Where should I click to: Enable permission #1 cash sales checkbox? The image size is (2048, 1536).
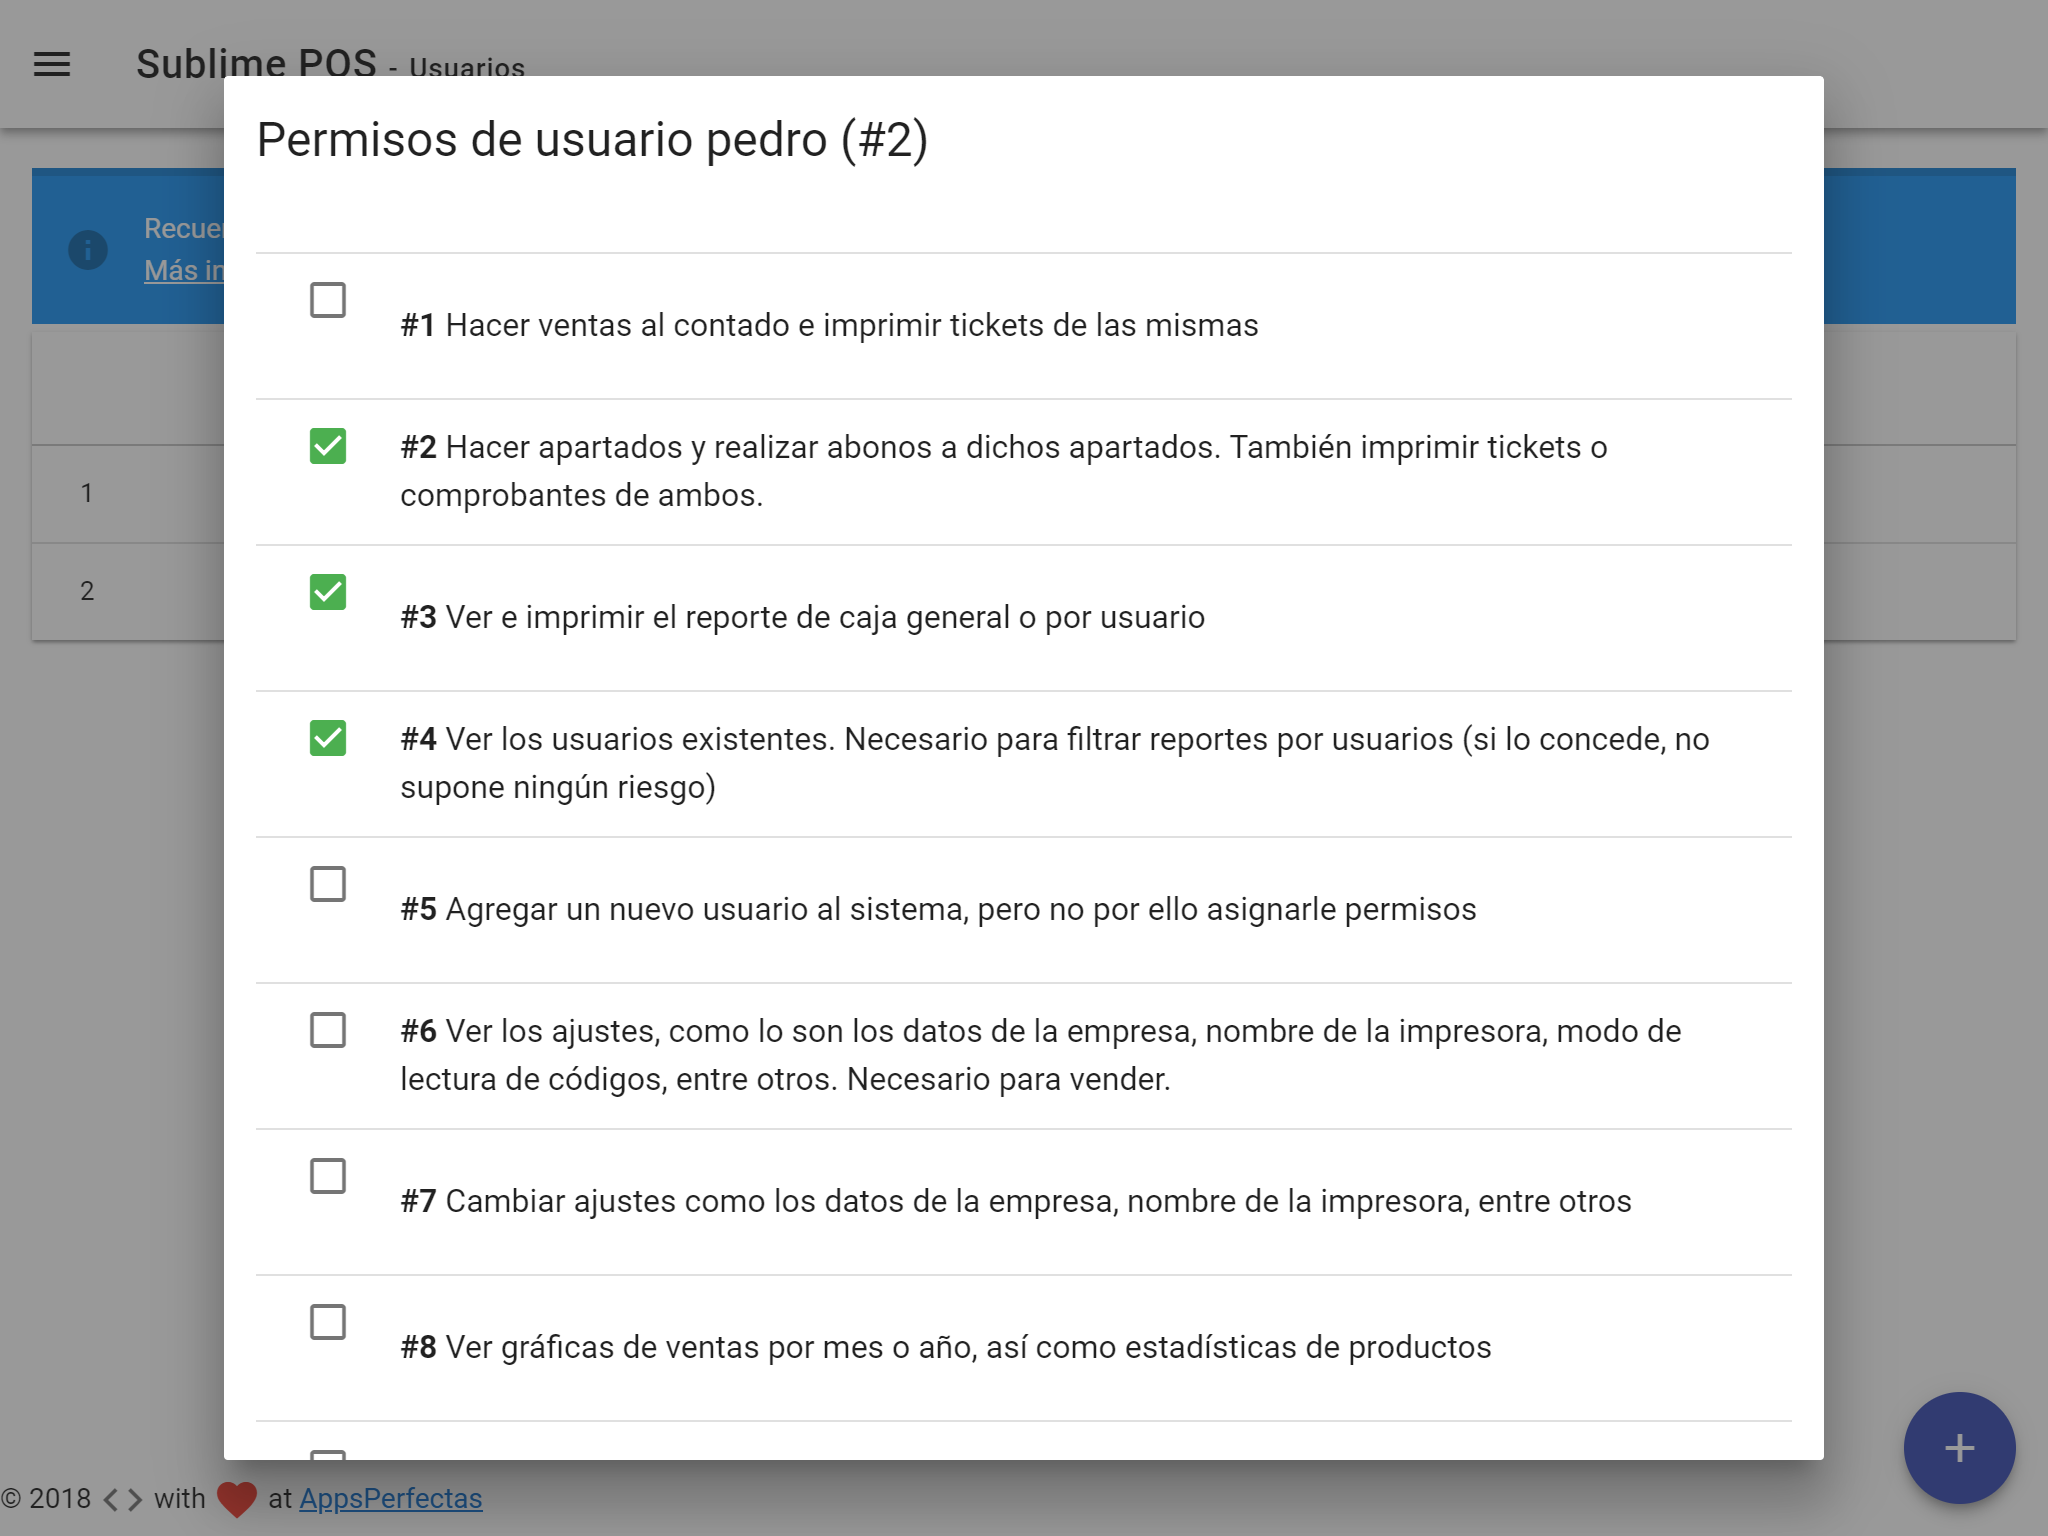pyautogui.click(x=328, y=300)
